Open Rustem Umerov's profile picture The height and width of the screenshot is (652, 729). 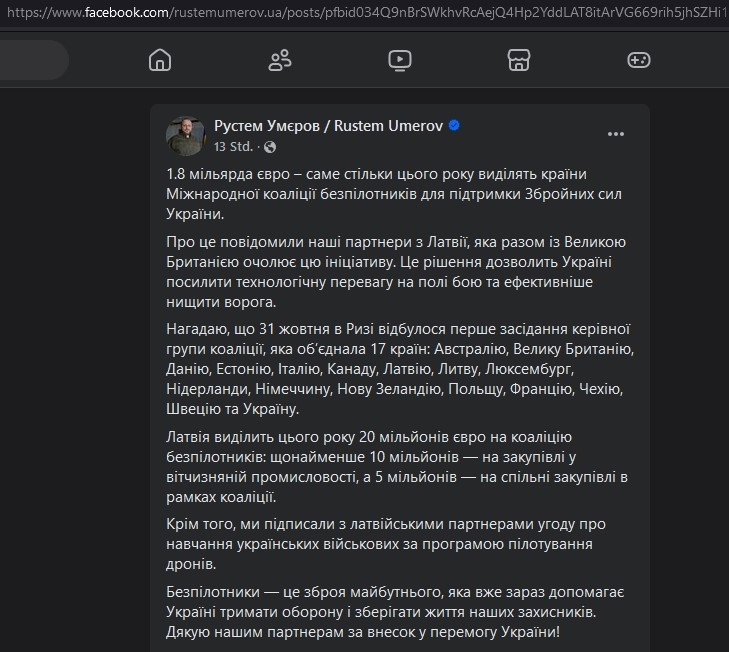pyautogui.click(x=186, y=135)
